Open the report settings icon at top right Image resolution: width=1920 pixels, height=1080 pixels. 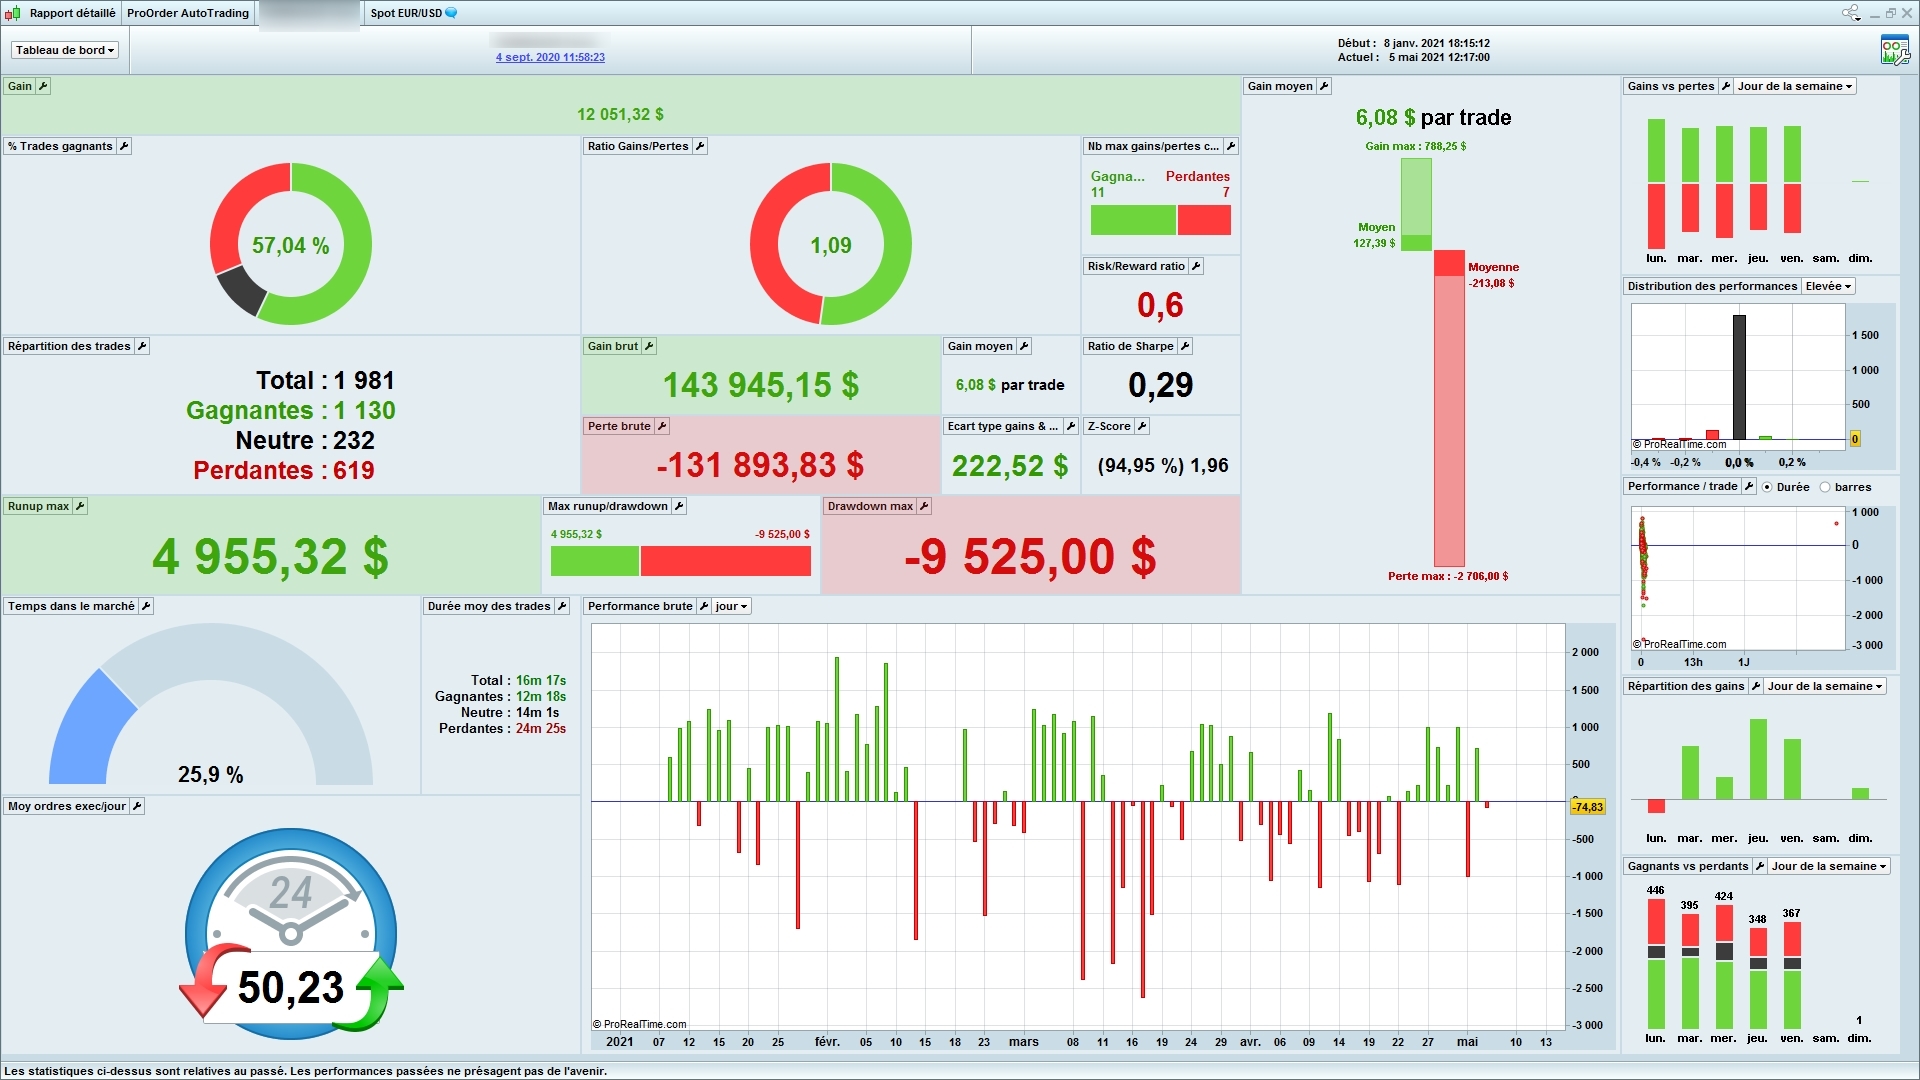[x=1894, y=50]
